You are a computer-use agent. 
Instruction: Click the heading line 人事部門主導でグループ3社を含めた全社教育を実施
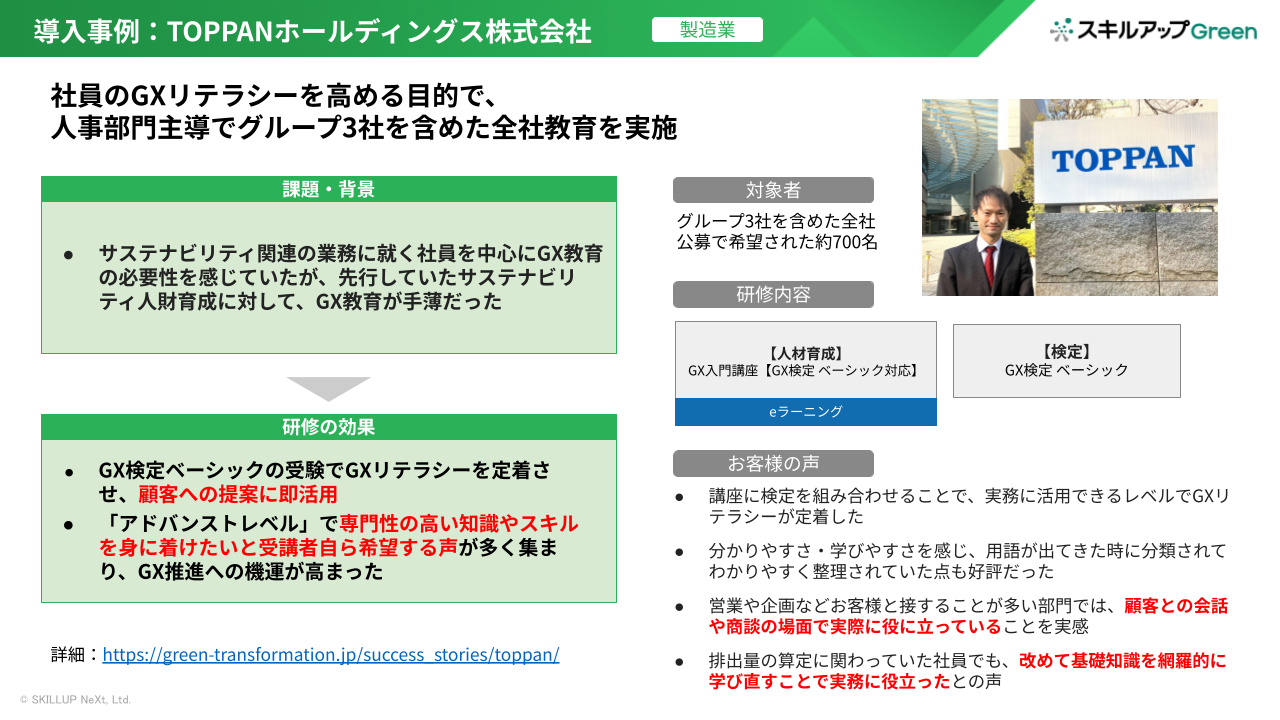[364, 128]
